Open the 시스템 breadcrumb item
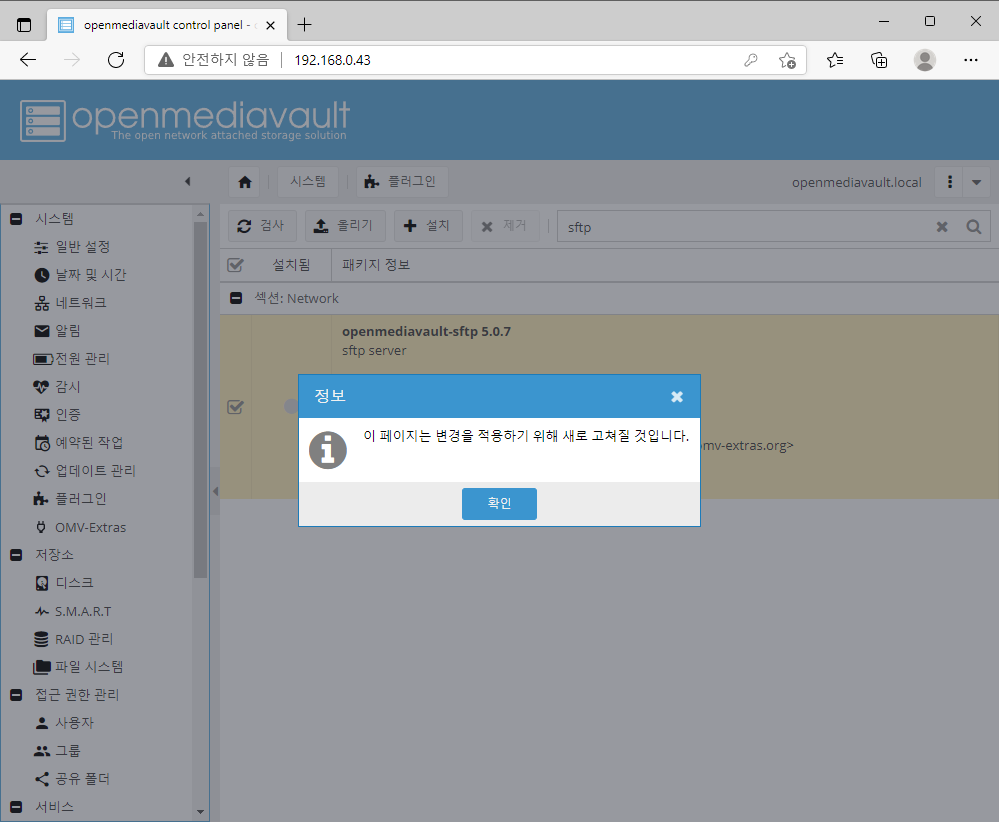This screenshot has width=999, height=822. (x=308, y=182)
